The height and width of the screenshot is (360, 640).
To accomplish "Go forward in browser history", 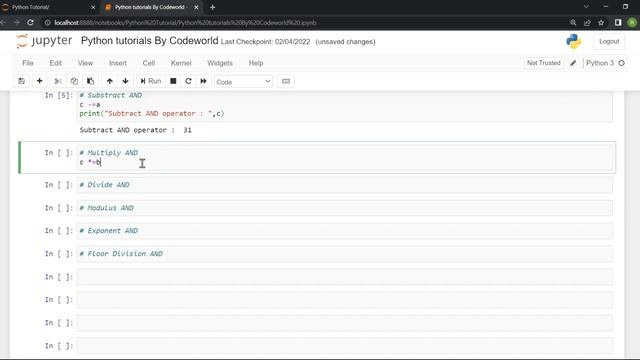I will pyautogui.click(x=16, y=23).
